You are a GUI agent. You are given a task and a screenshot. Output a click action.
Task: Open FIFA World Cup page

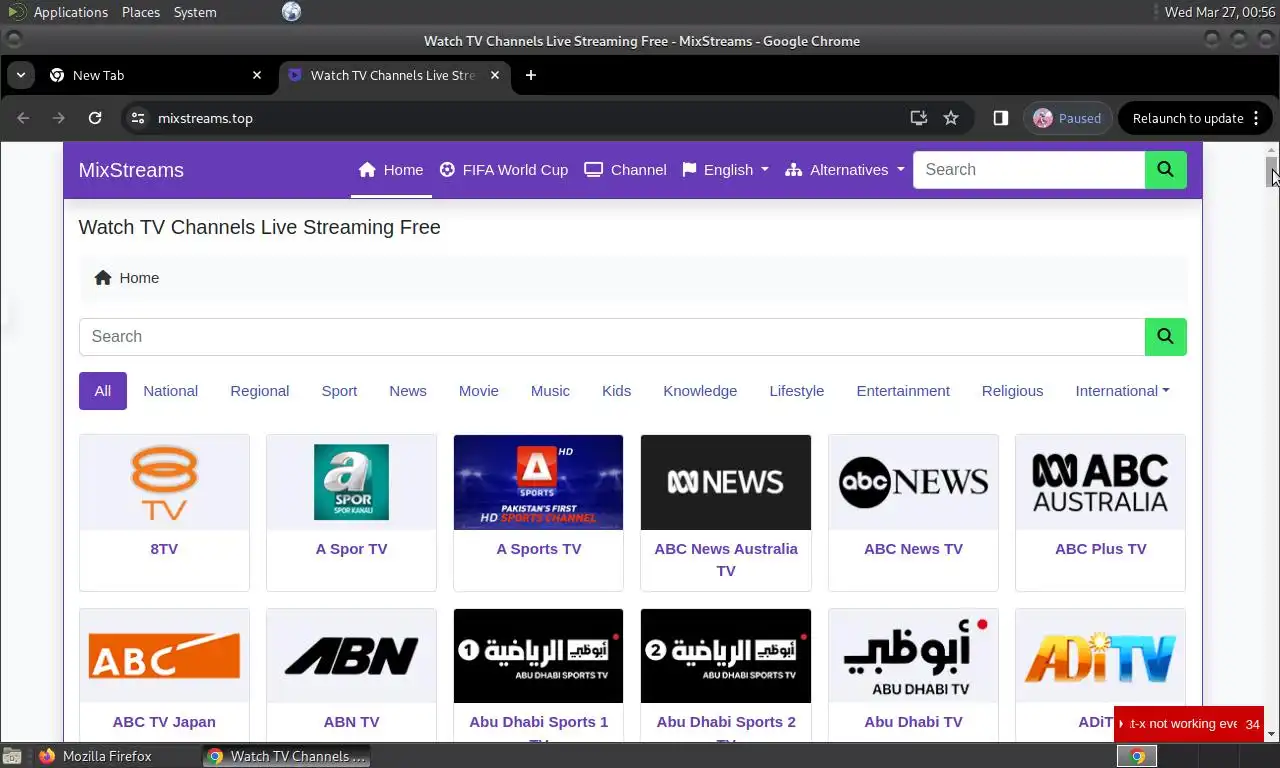pos(504,170)
